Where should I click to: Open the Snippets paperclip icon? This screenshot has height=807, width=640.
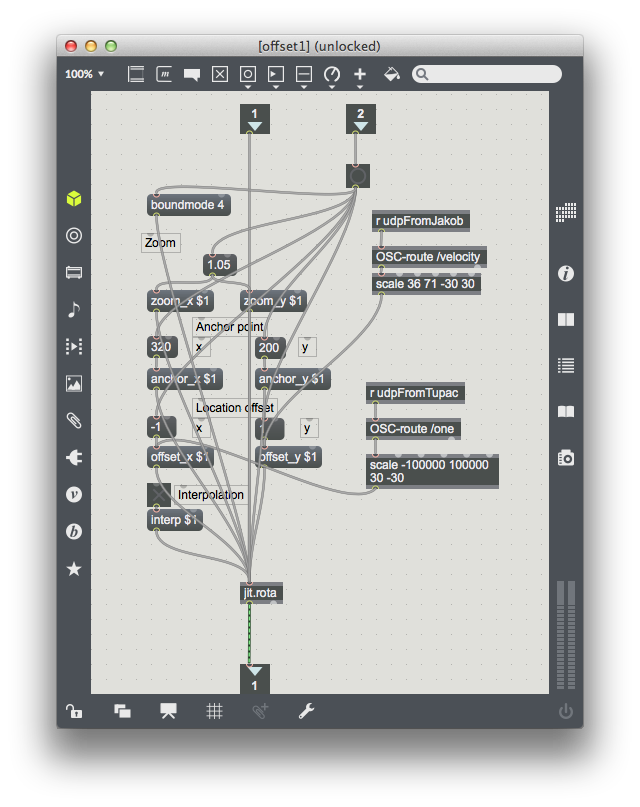73,420
